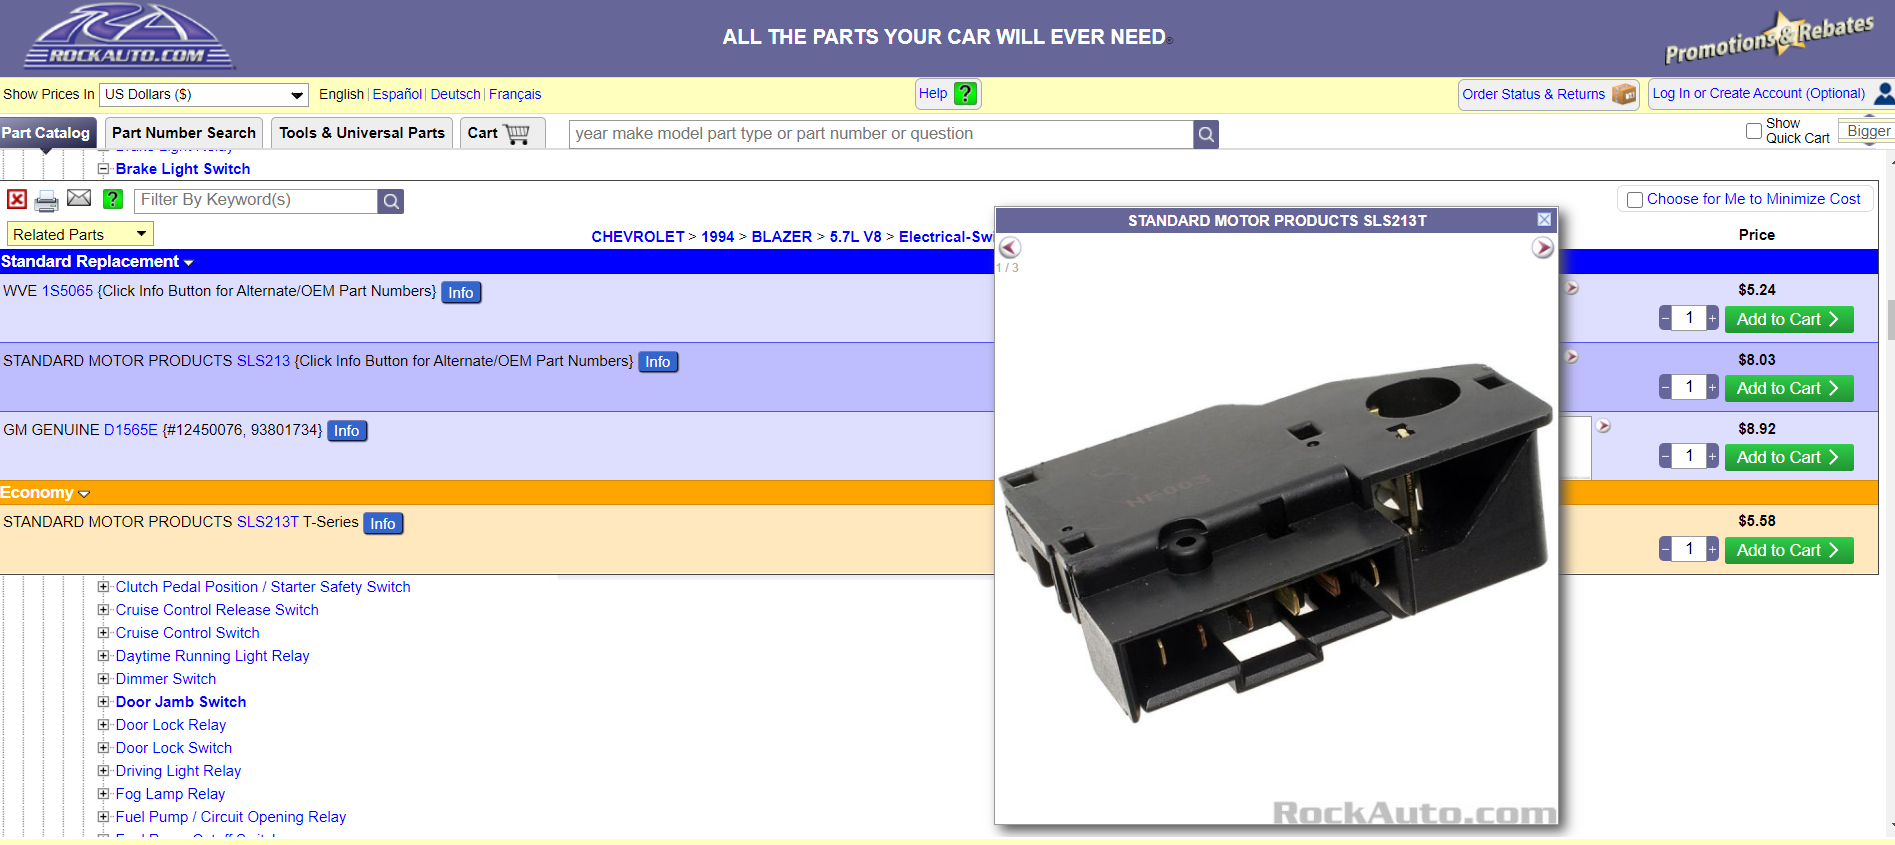Viewport: 1895px width, 845px height.
Task: Decrease quantity for SLS213T T-Series
Action: pos(1665,550)
